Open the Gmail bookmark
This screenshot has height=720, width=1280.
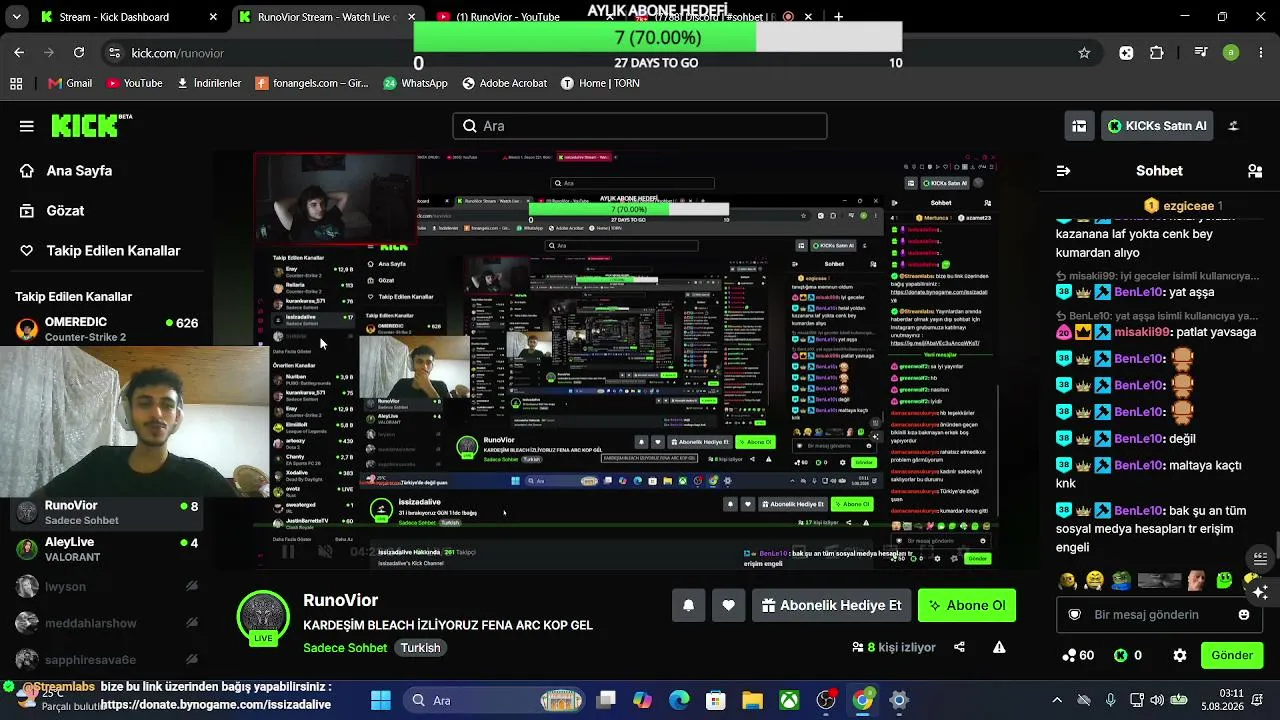point(69,83)
